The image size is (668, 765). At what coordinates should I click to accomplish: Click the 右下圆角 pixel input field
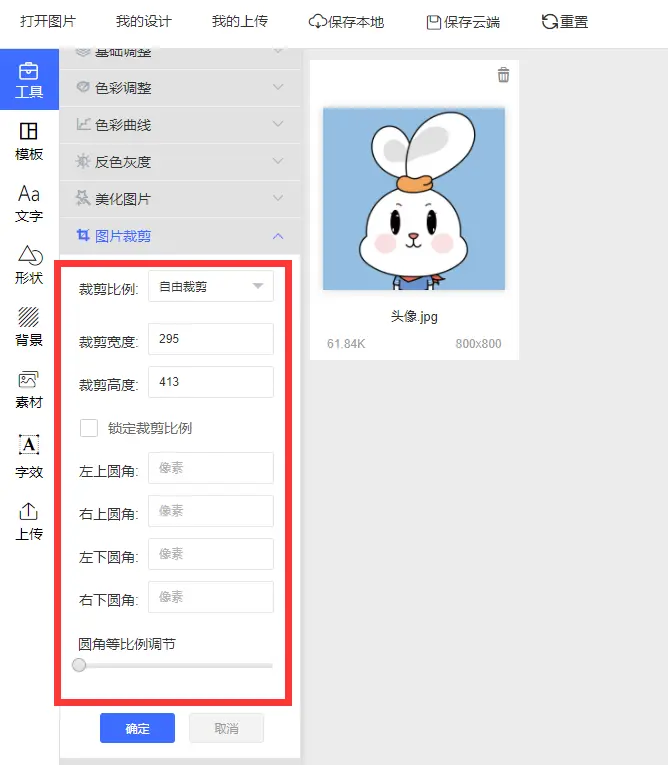pos(211,597)
